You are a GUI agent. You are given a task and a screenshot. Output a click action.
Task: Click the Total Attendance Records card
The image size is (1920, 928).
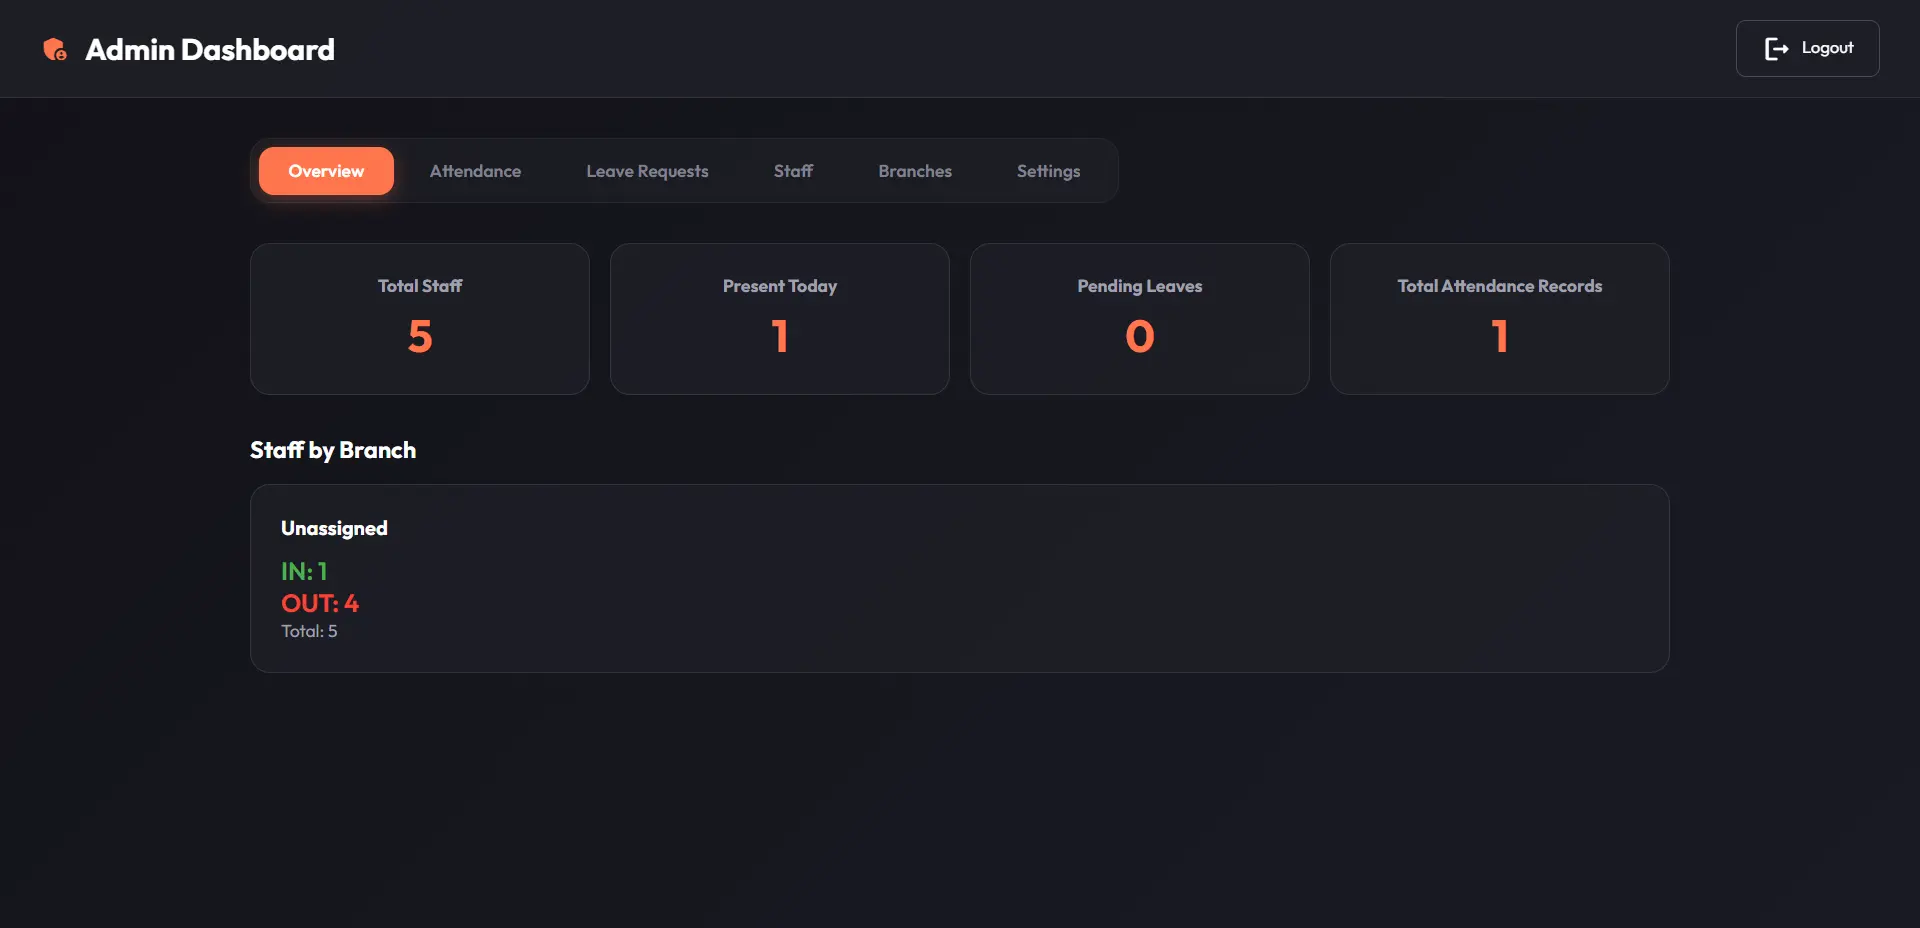(x=1500, y=319)
